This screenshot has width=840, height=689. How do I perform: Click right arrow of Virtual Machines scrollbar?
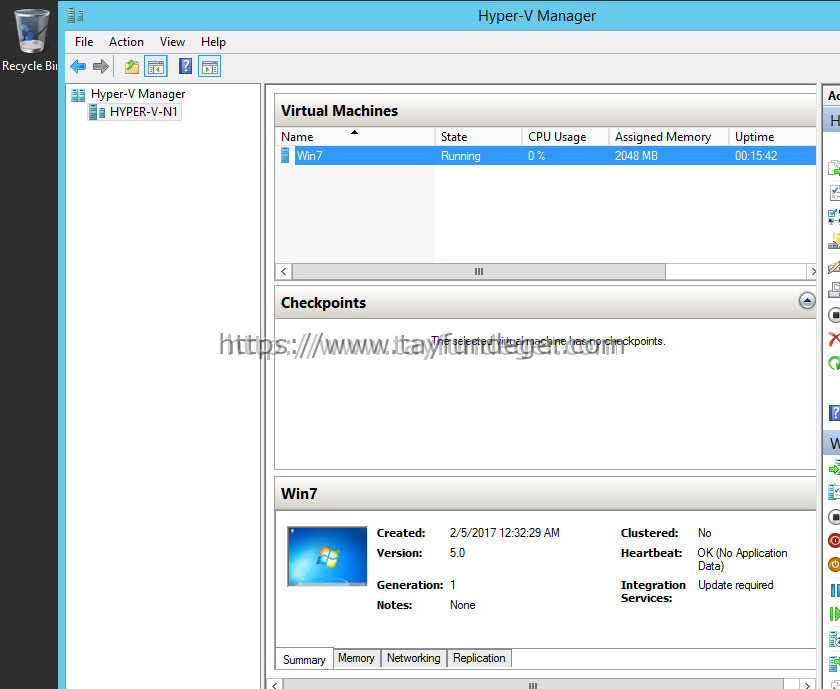(813, 272)
